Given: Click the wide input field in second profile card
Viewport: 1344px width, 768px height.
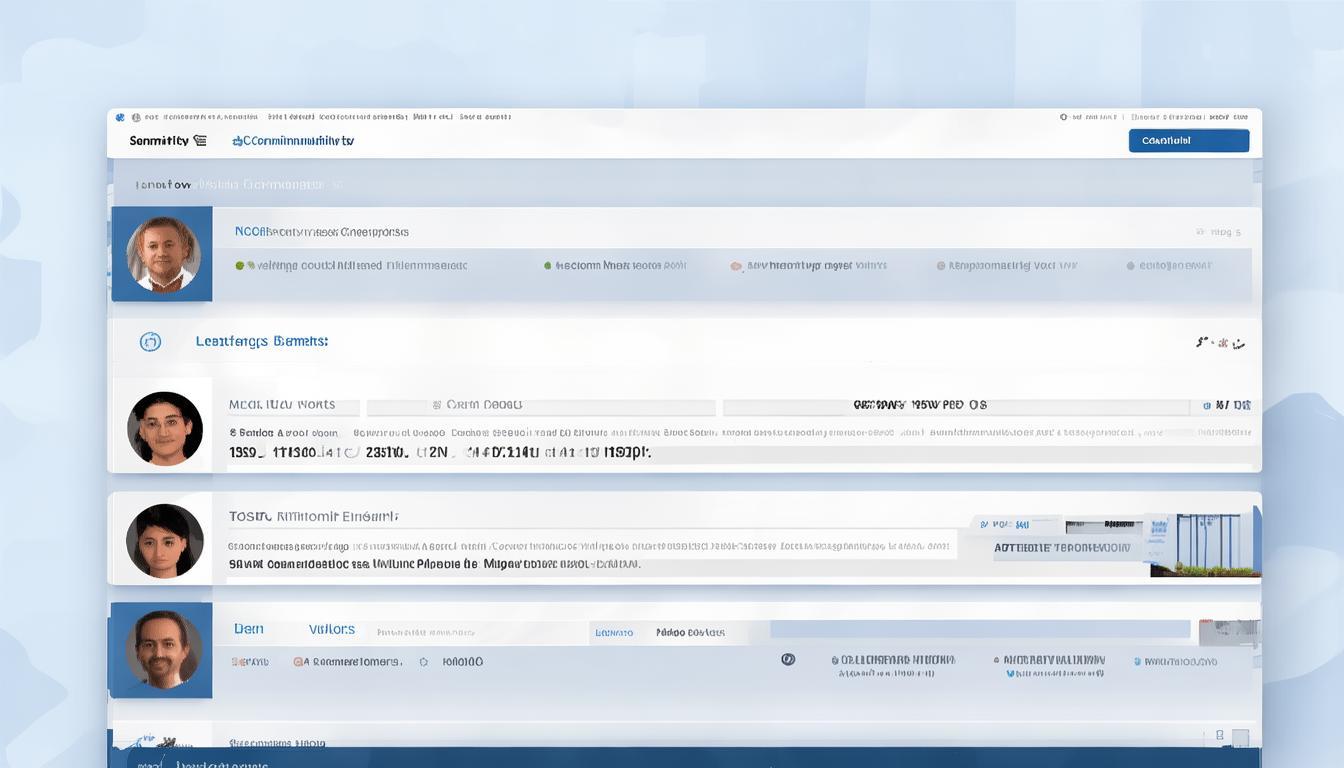Looking at the screenshot, I should click(x=540, y=406).
